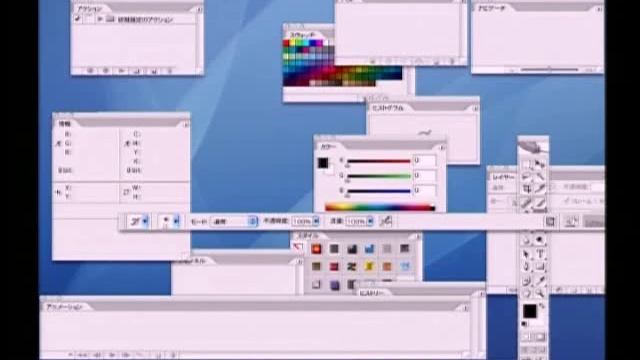Select the Slice tool in toolbox
640x360 pixels.
[x=540, y=189]
